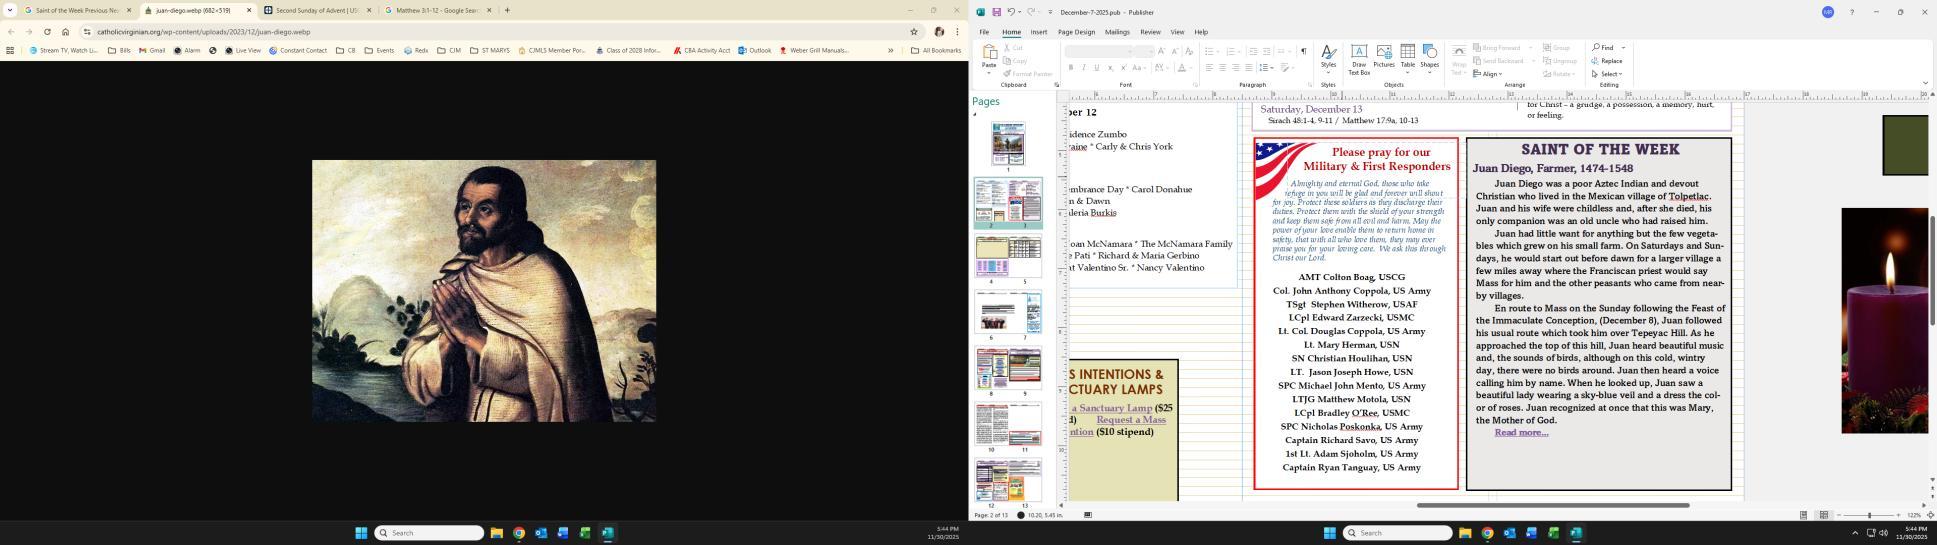1937x545 pixels.
Task: Customize Quick Access Toolbar in Publisher
Action: (1050, 12)
